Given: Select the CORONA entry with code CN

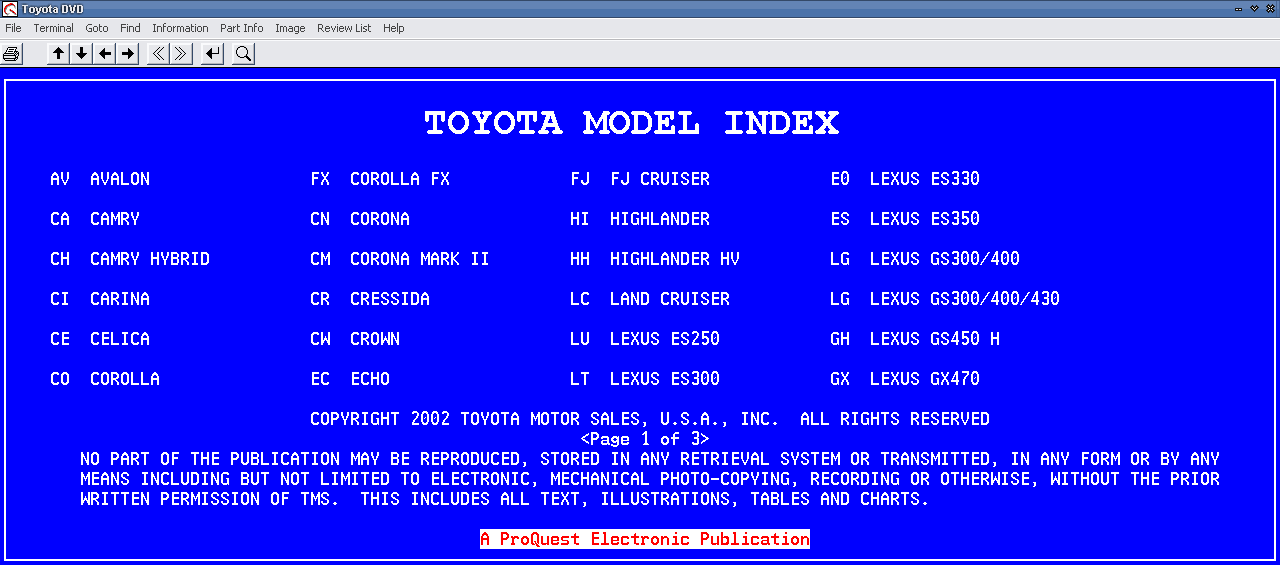Looking at the screenshot, I should 360,219.
